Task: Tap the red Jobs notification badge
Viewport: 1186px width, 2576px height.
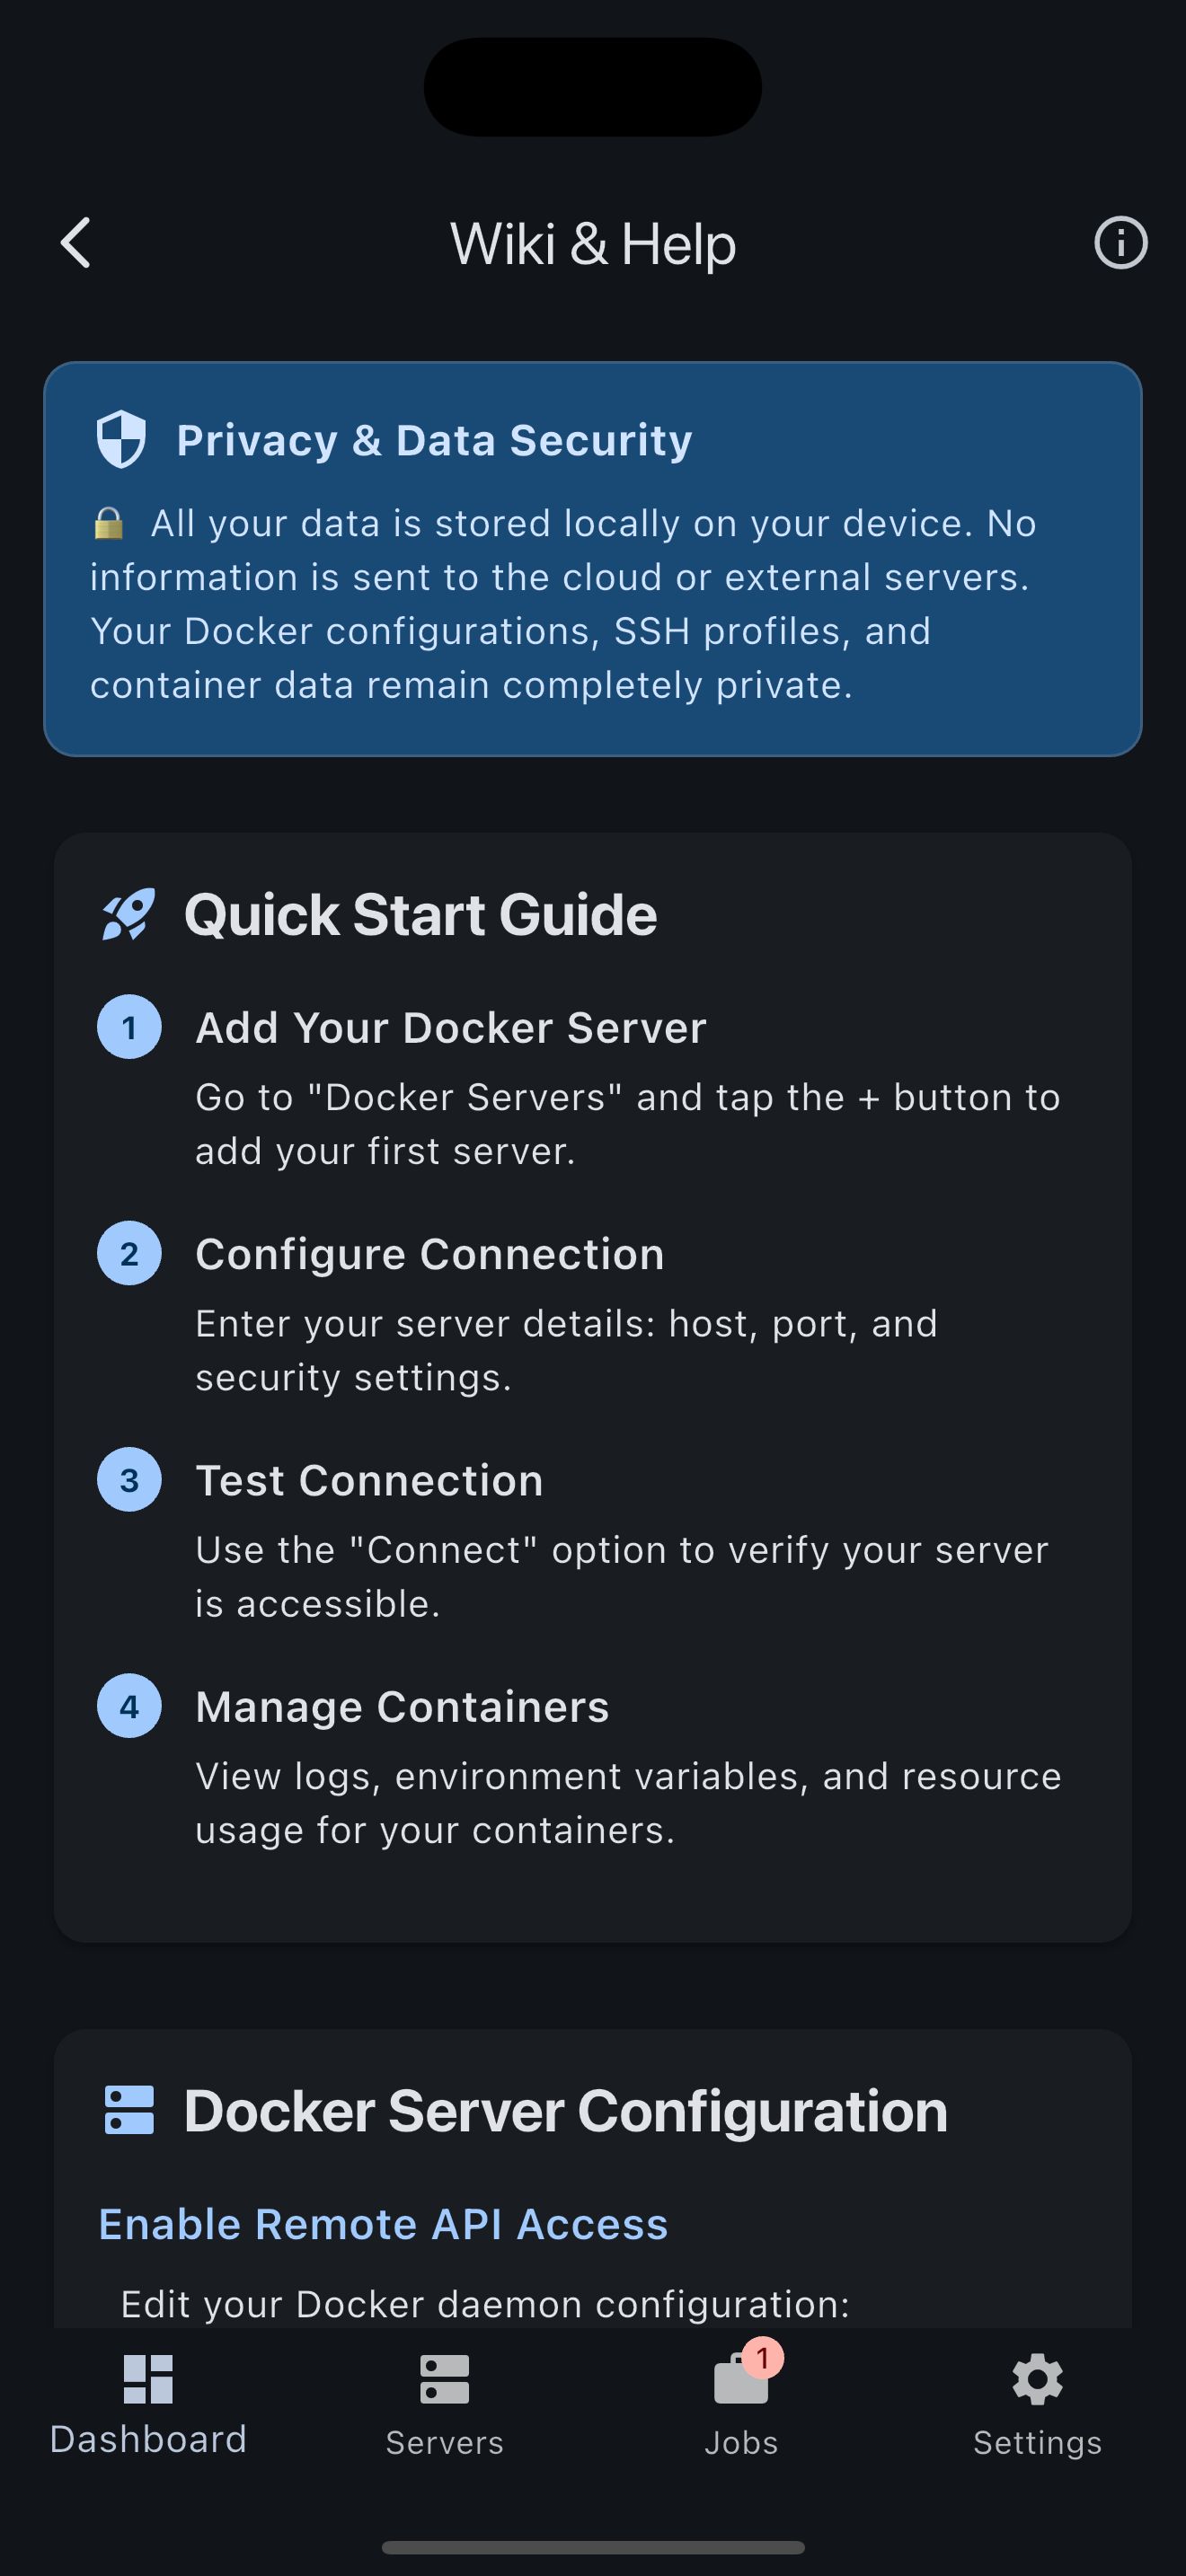Action: click(763, 2358)
